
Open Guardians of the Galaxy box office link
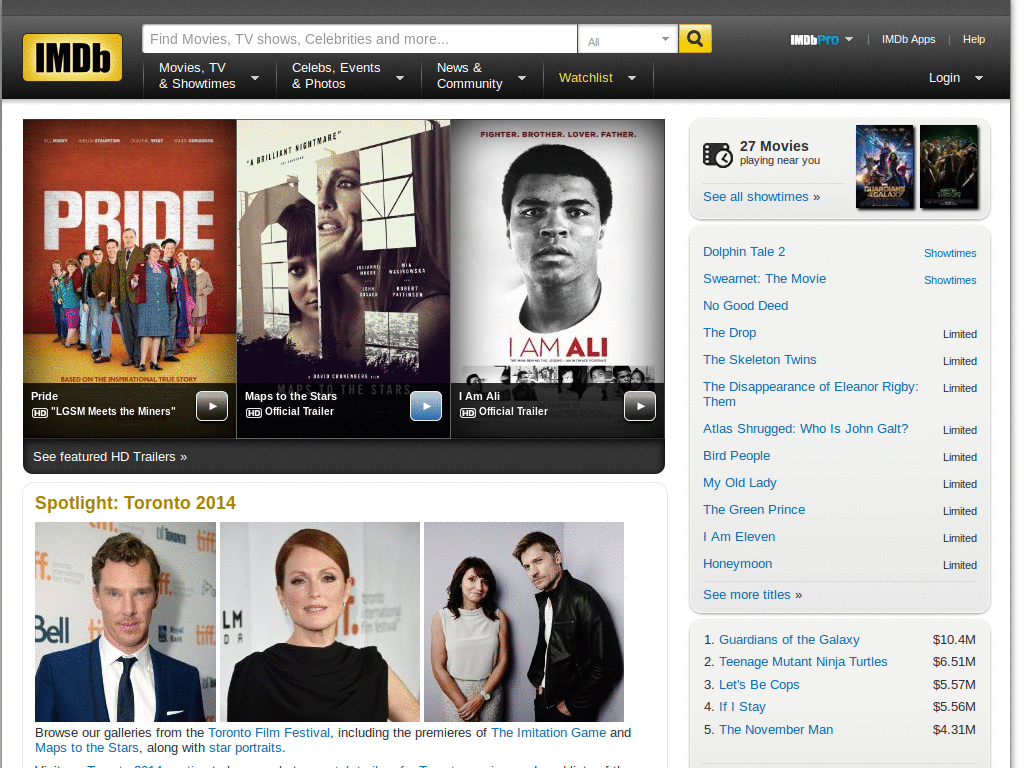pyautogui.click(x=789, y=639)
